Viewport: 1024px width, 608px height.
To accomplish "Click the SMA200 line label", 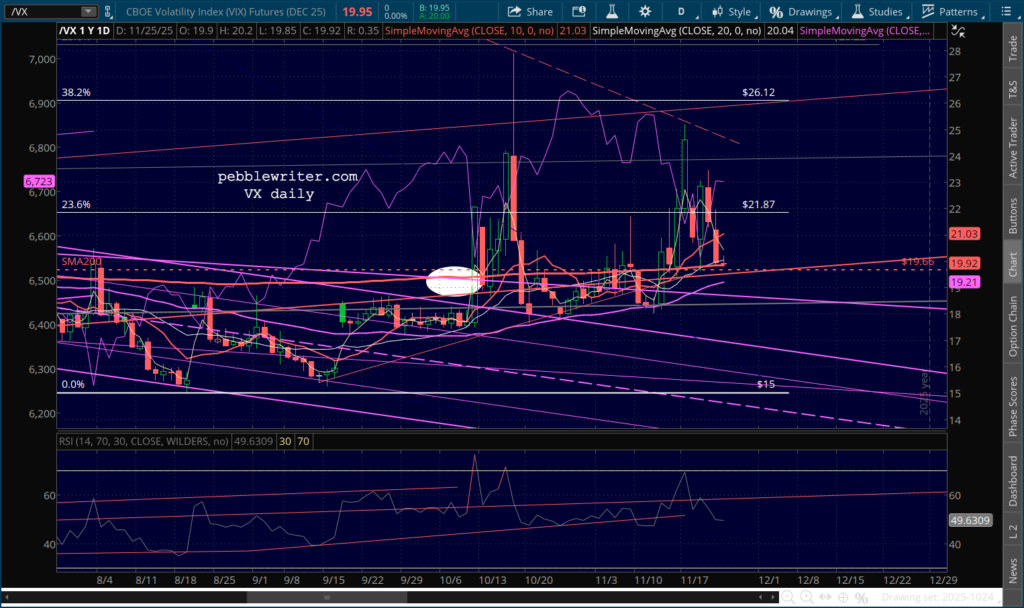I will click(x=82, y=261).
